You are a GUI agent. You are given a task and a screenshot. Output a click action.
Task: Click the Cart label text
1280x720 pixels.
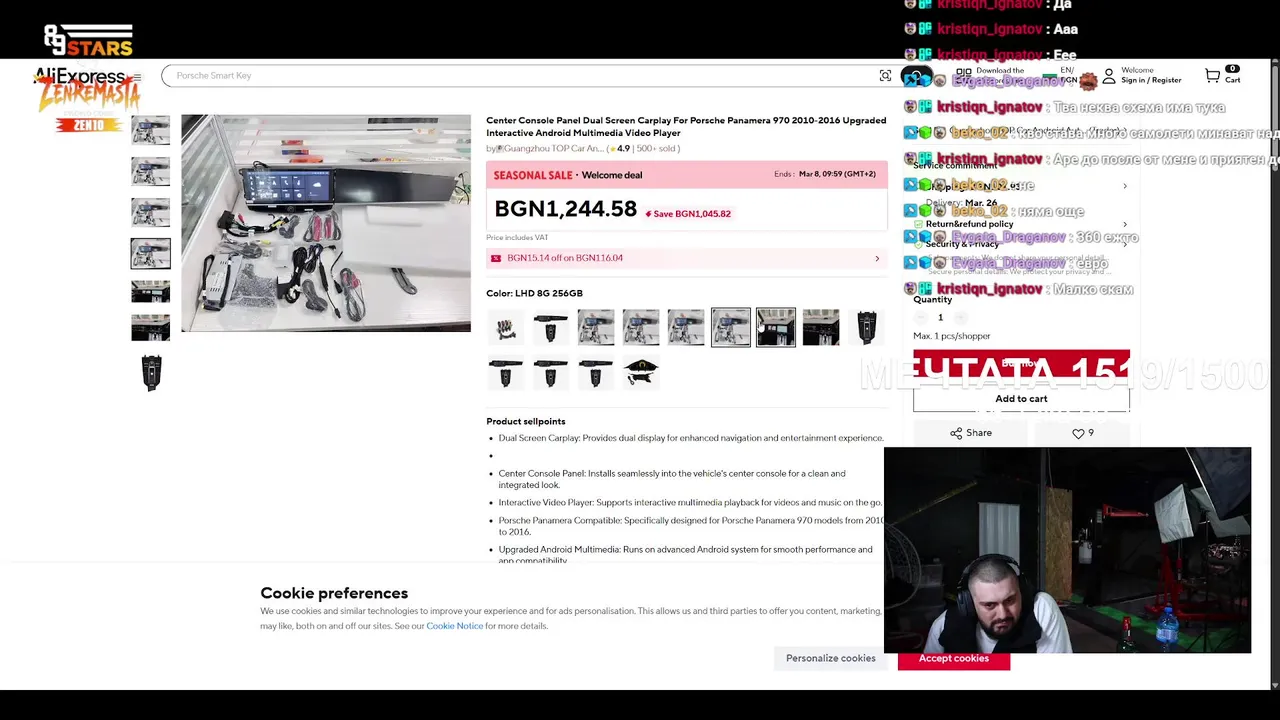click(x=1232, y=80)
